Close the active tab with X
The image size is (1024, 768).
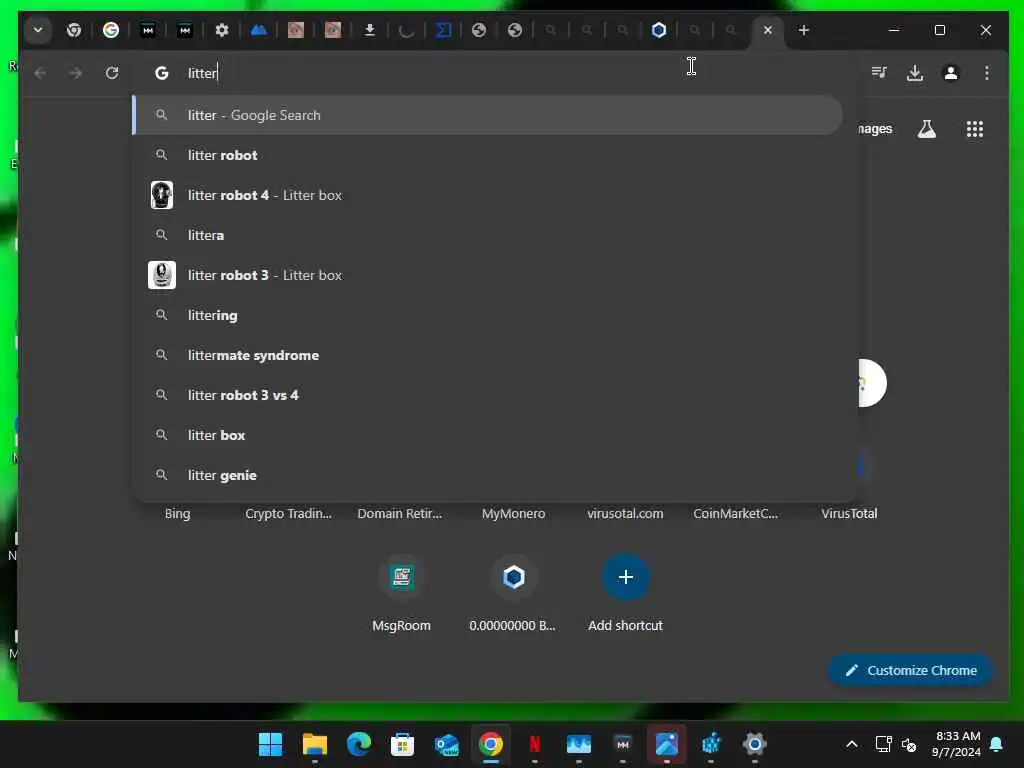pos(768,30)
